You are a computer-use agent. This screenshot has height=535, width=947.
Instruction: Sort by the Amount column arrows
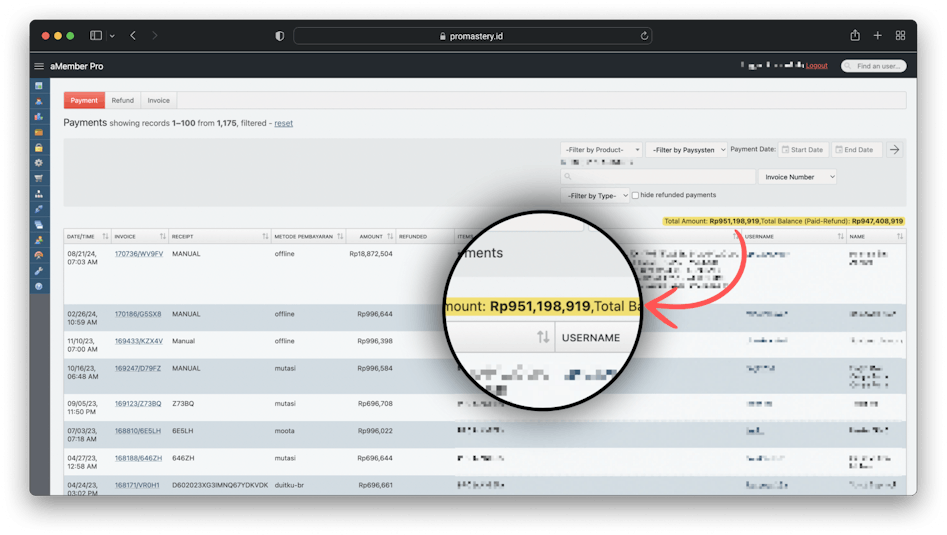[392, 237]
